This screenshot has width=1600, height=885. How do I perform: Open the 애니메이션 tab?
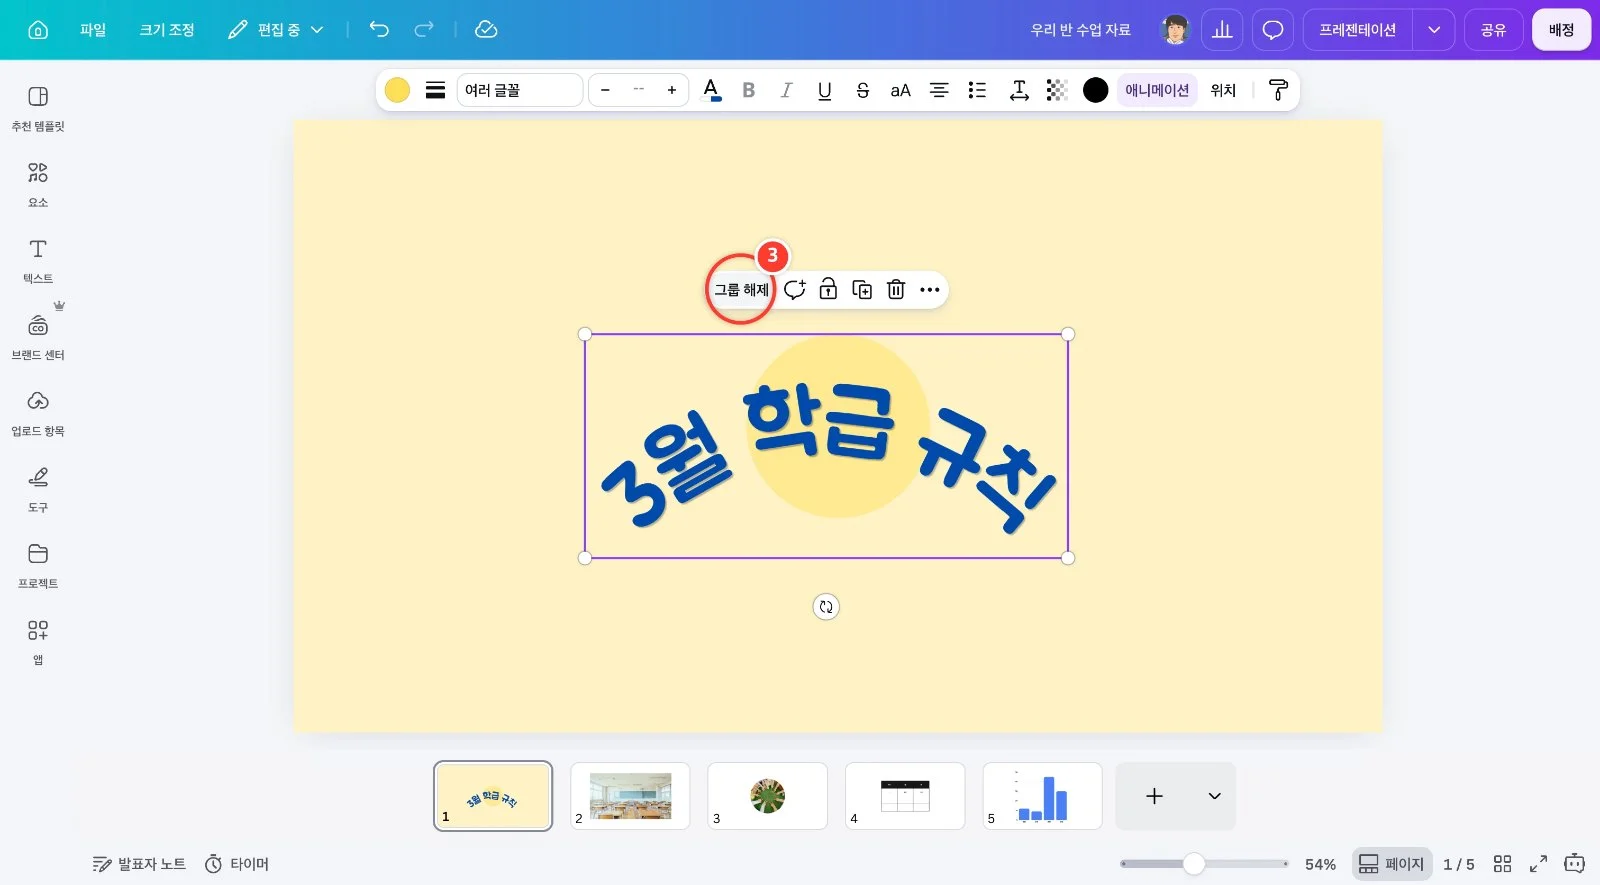[x=1157, y=90]
